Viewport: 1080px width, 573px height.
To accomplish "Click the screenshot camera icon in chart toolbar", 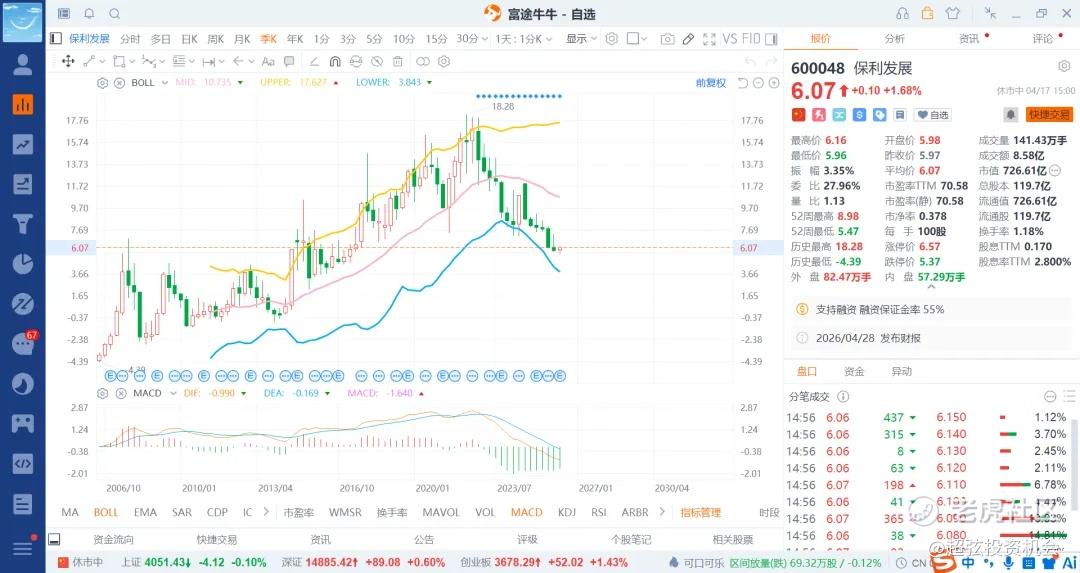I will [667, 39].
